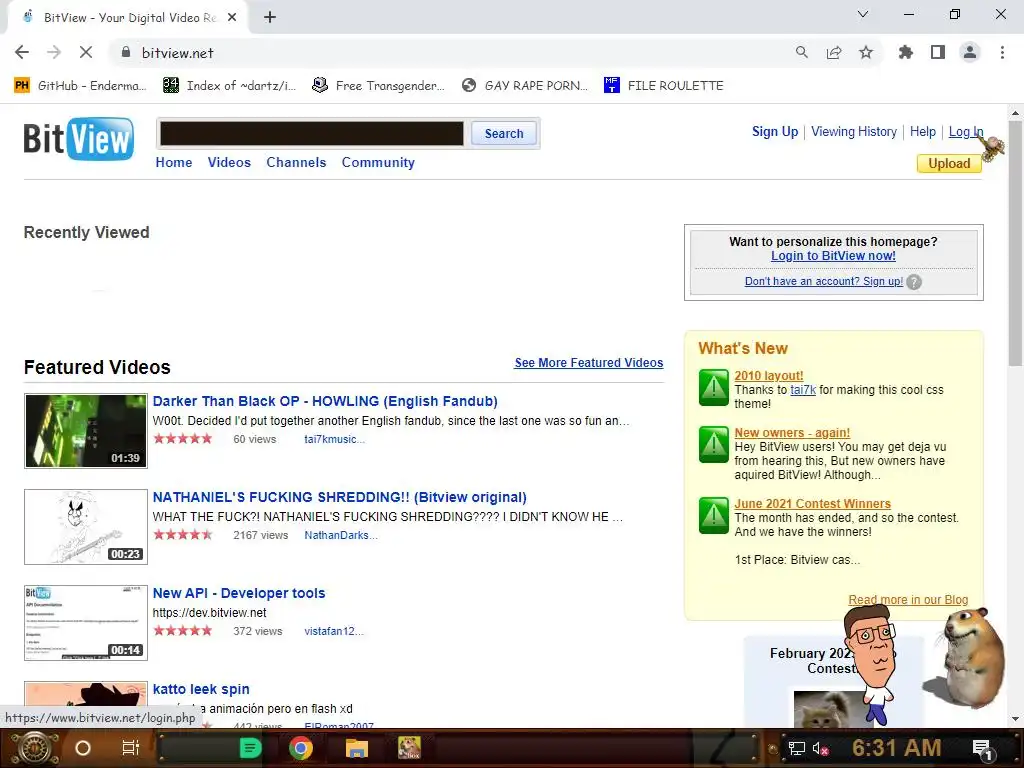Open the notification center icon
This screenshot has height=768, width=1024.
[x=982, y=748]
